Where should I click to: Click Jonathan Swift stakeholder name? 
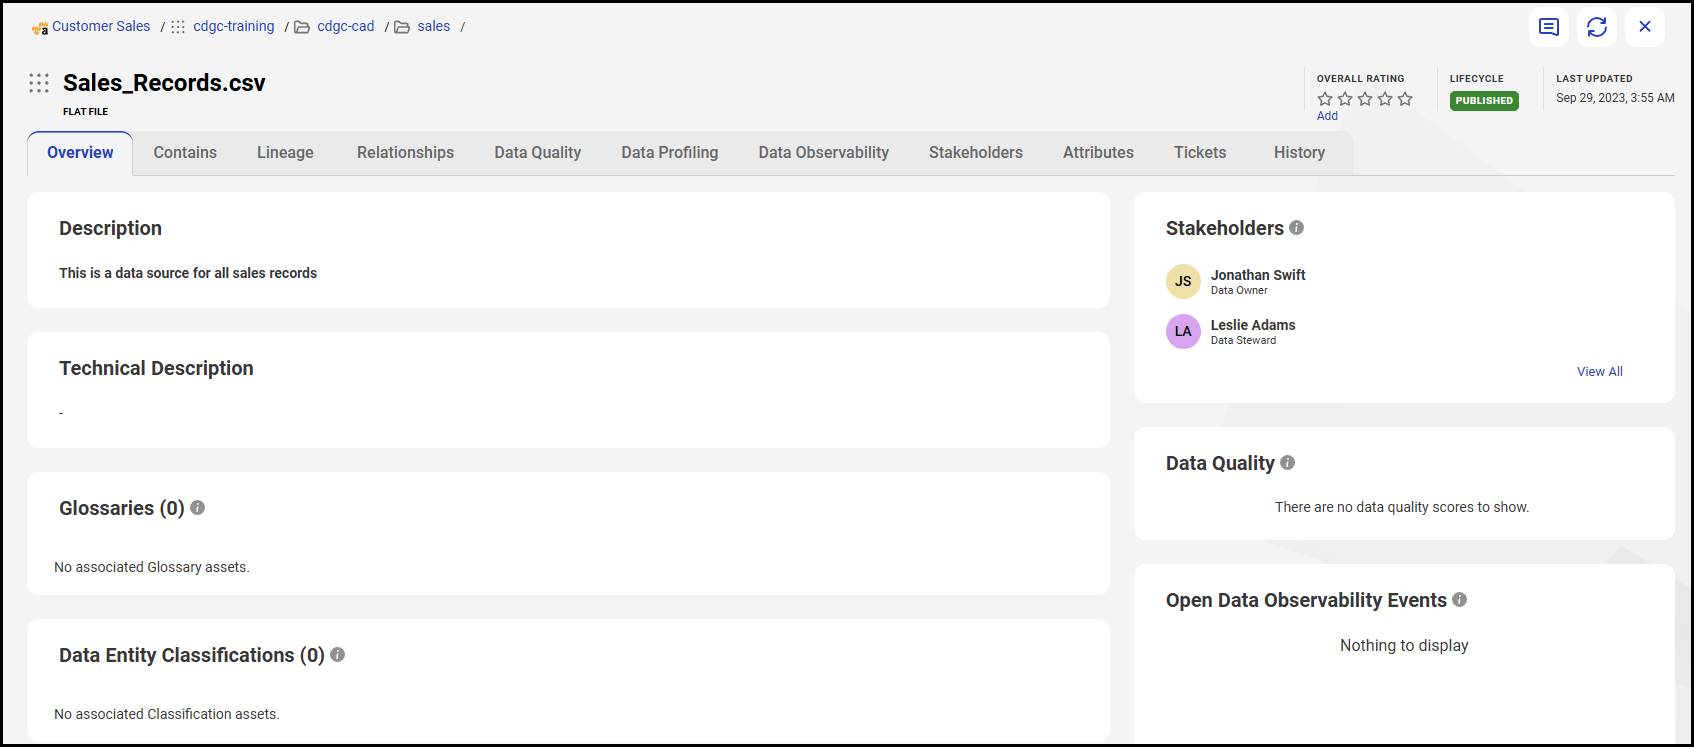click(x=1258, y=275)
